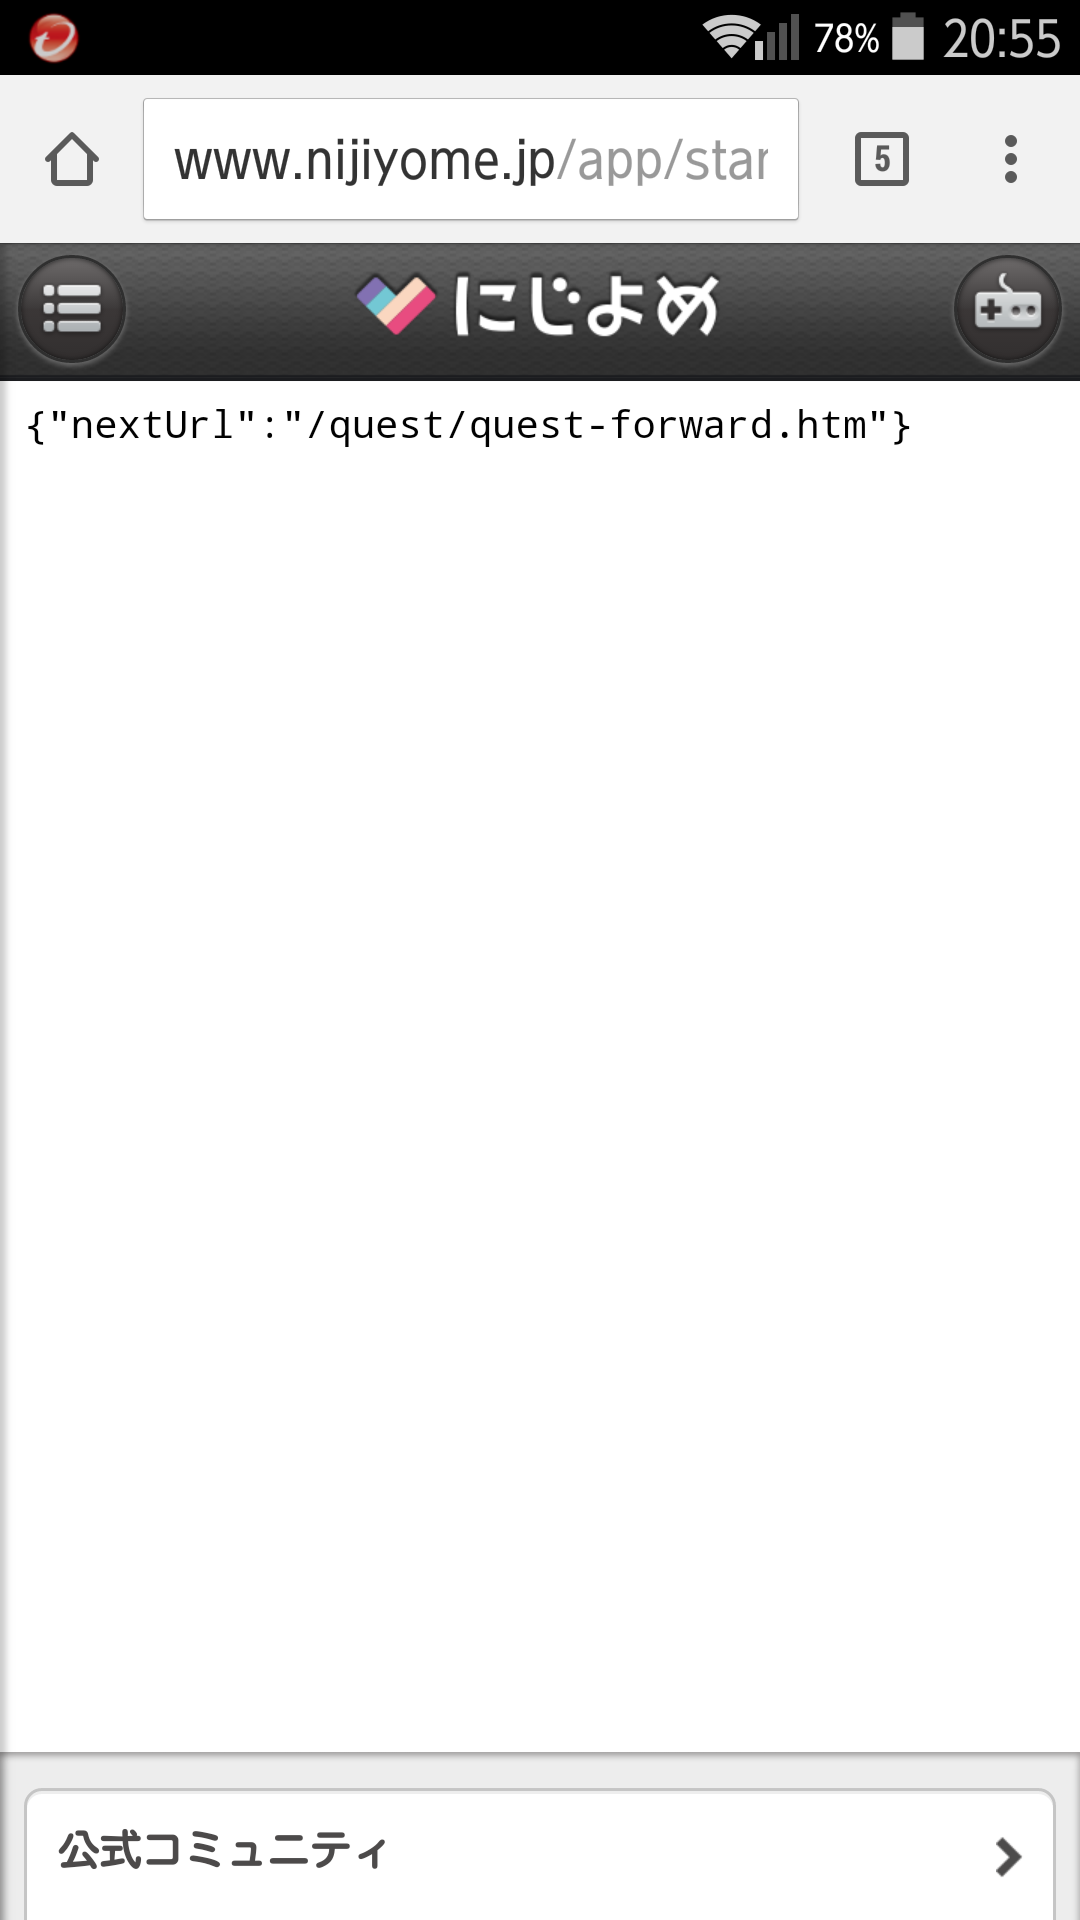Viewport: 1080px width, 1920px height.
Task: Click the blank white page area
Action: pyautogui.click(x=540, y=1100)
